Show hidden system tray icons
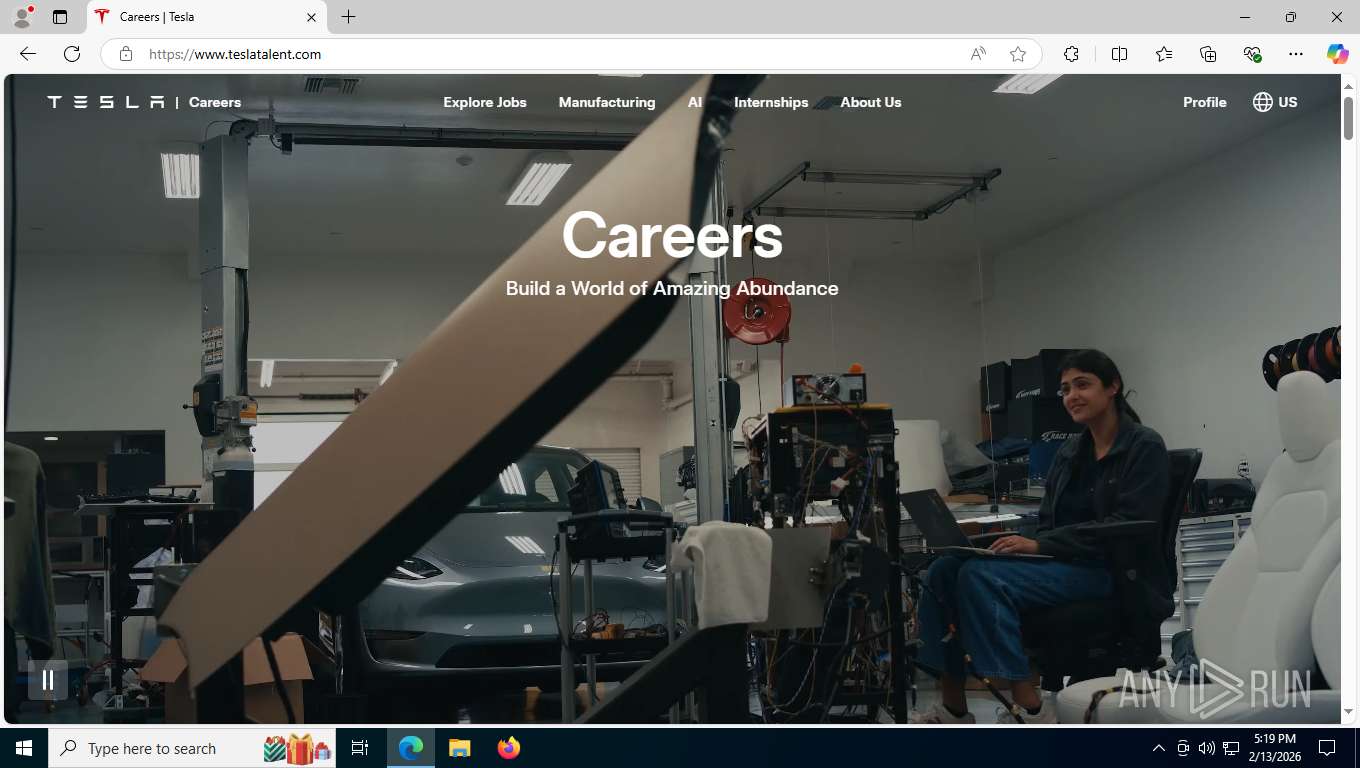Viewport: 1360px width, 768px height. [1159, 748]
